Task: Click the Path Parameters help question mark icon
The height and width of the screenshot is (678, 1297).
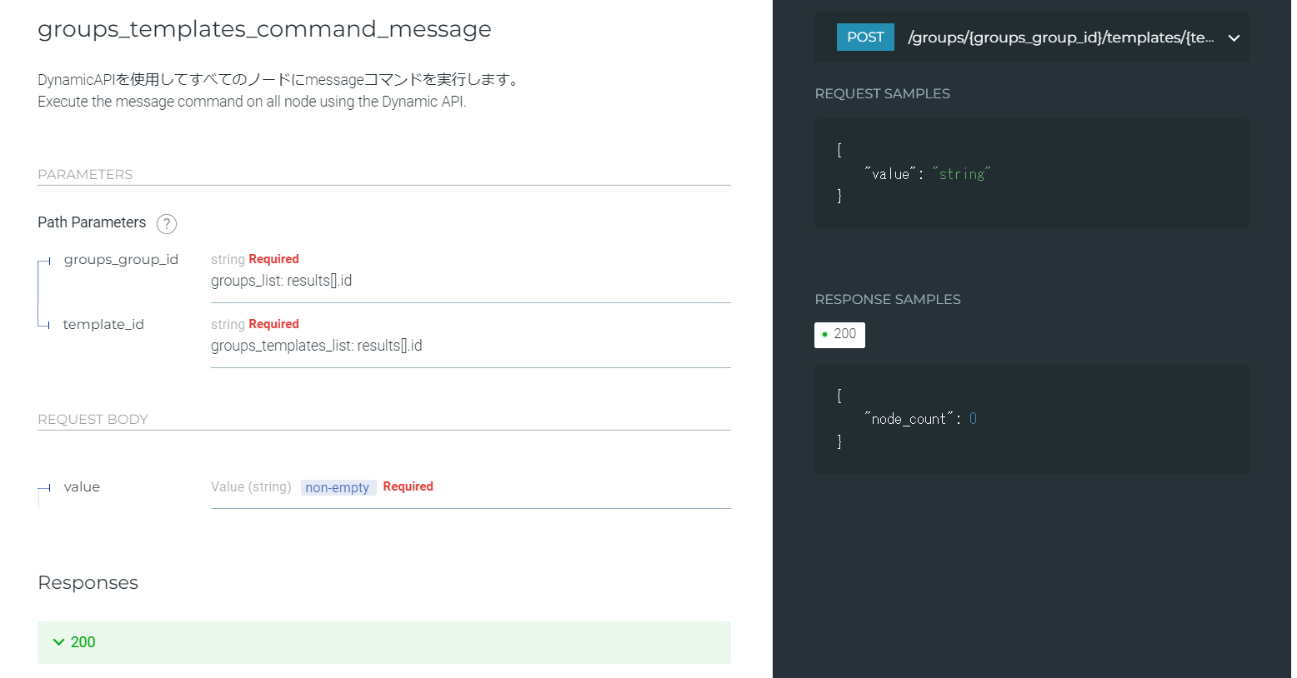Action: (x=166, y=224)
